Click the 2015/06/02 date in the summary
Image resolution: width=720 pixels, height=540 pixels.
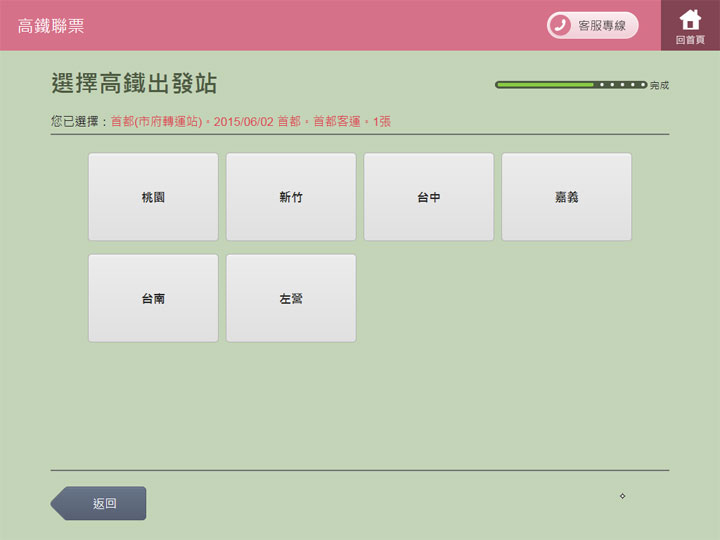[x=244, y=121]
